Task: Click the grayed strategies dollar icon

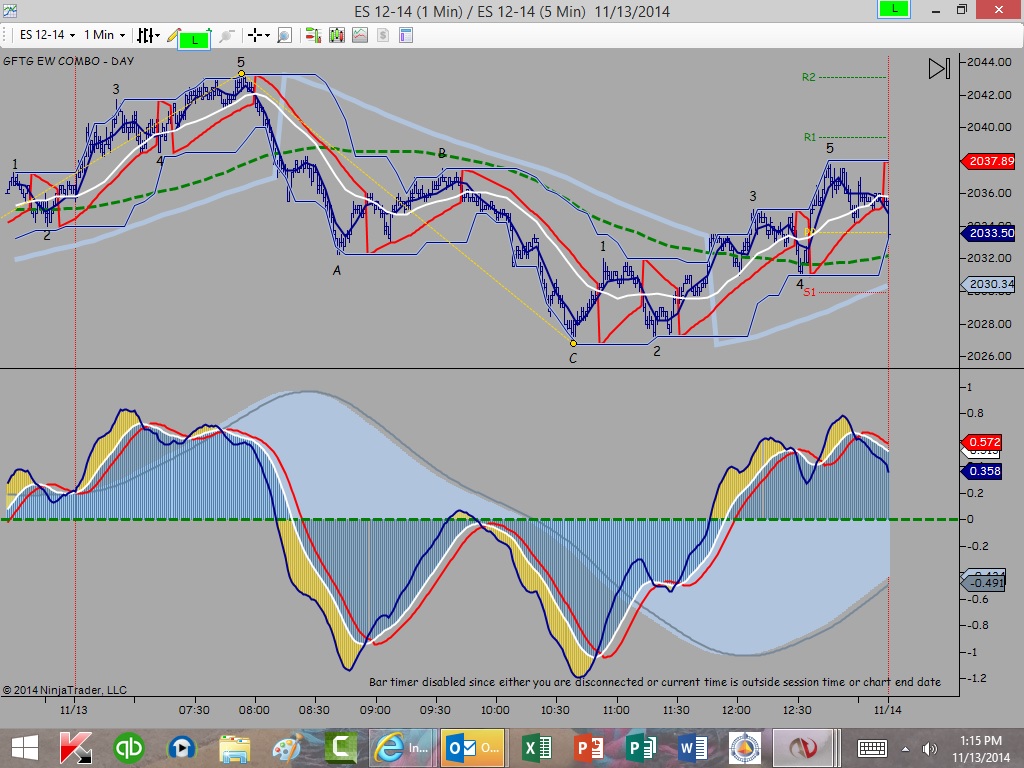Action: coord(383,35)
